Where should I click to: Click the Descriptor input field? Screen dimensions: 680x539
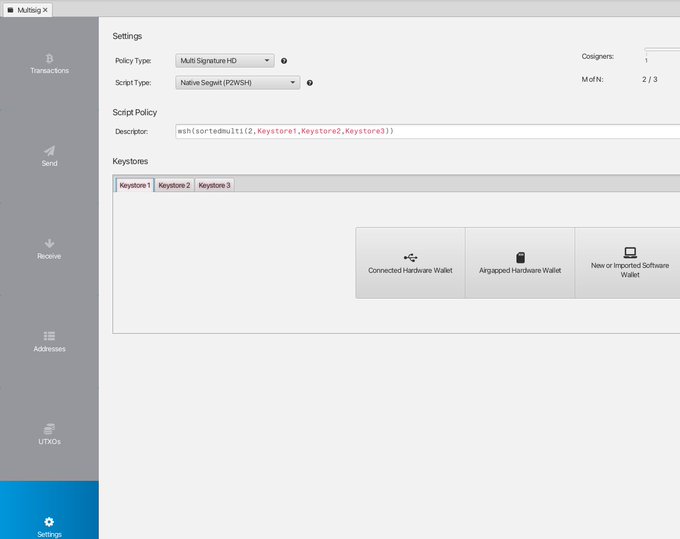point(428,131)
